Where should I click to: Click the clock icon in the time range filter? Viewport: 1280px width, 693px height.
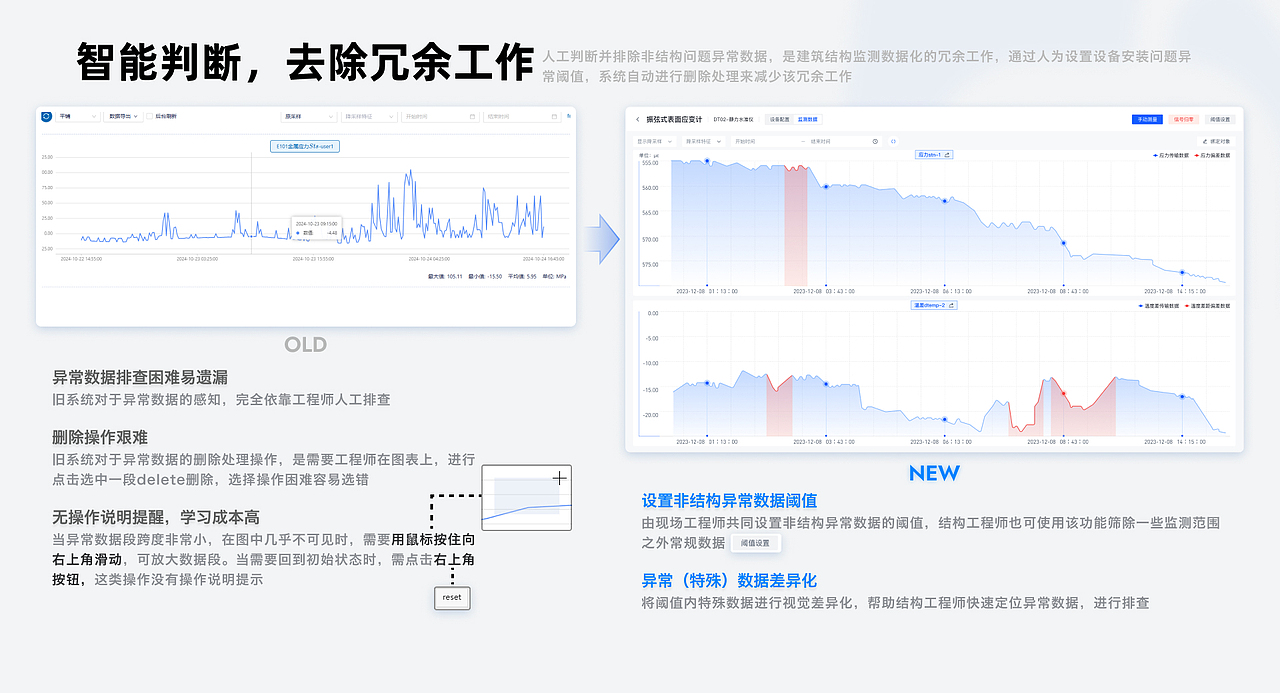(x=874, y=142)
